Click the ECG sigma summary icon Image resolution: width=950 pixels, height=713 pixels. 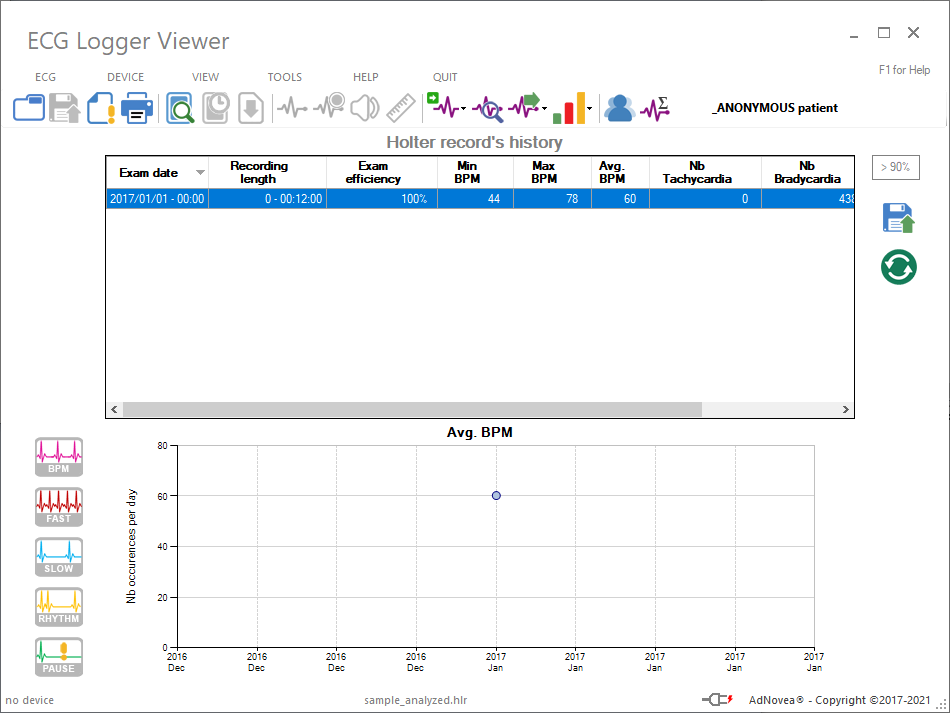coord(655,108)
